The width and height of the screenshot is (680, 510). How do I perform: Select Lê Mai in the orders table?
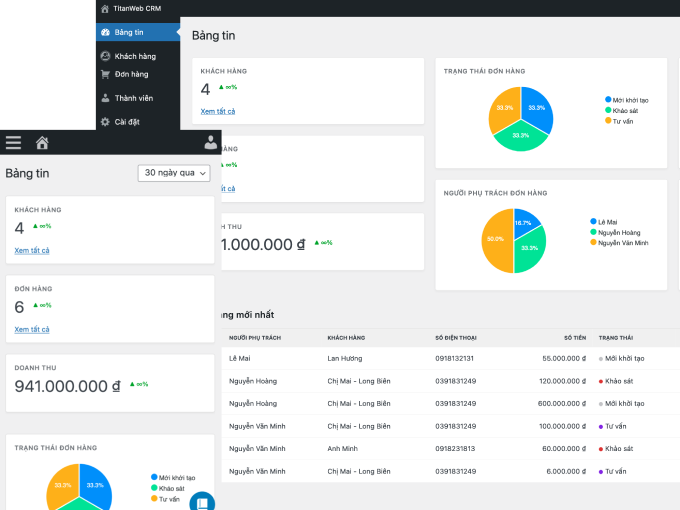tap(240, 359)
